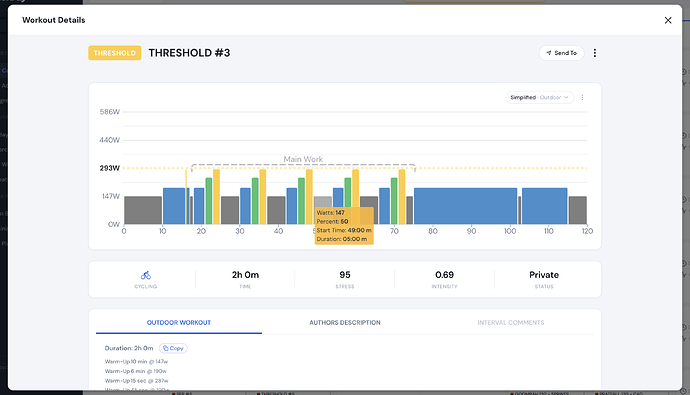Viewport: 690px width, 395px height.
Task: Click the "2h 0m" time value
Action: click(245, 275)
